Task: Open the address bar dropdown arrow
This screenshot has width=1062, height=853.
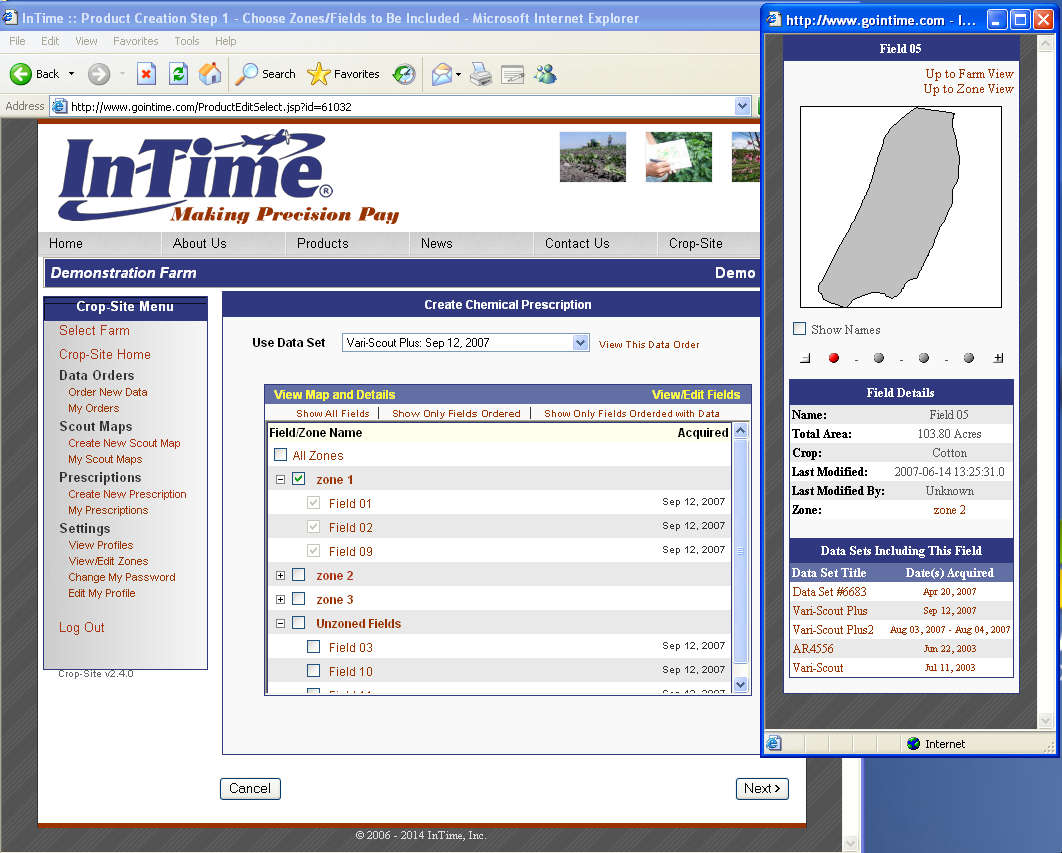Action: tap(742, 106)
